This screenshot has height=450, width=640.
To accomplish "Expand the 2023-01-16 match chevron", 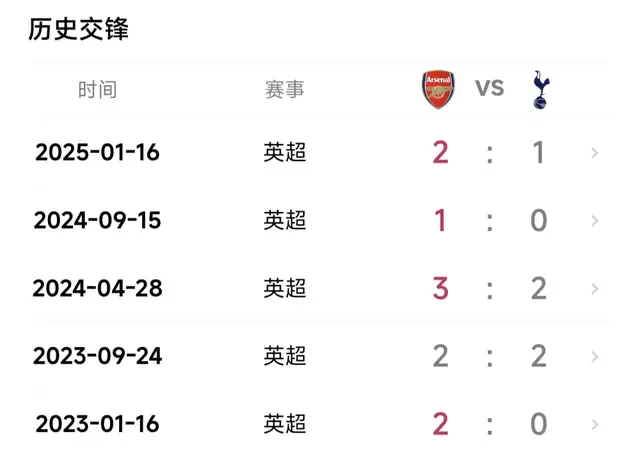I will [596, 425].
